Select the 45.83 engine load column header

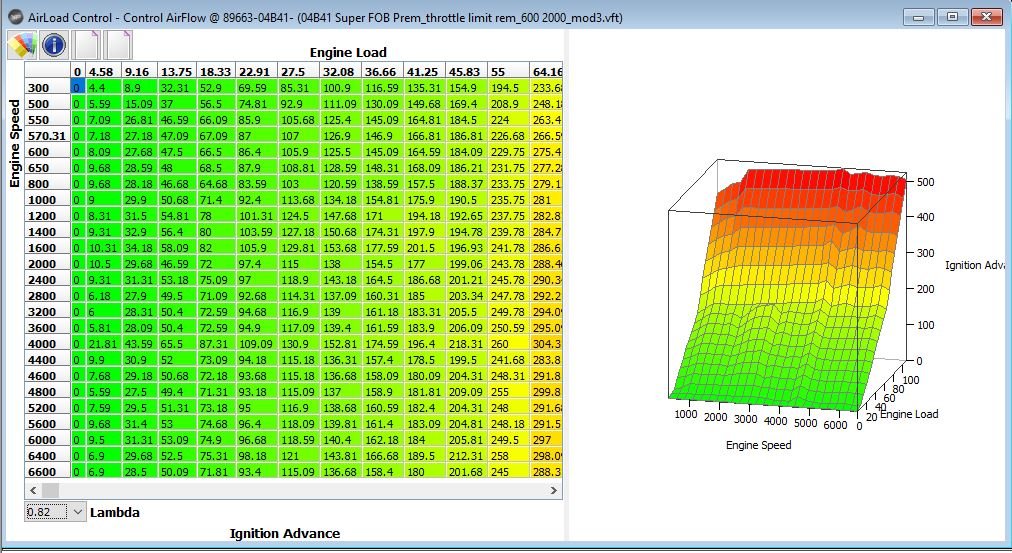(x=467, y=71)
